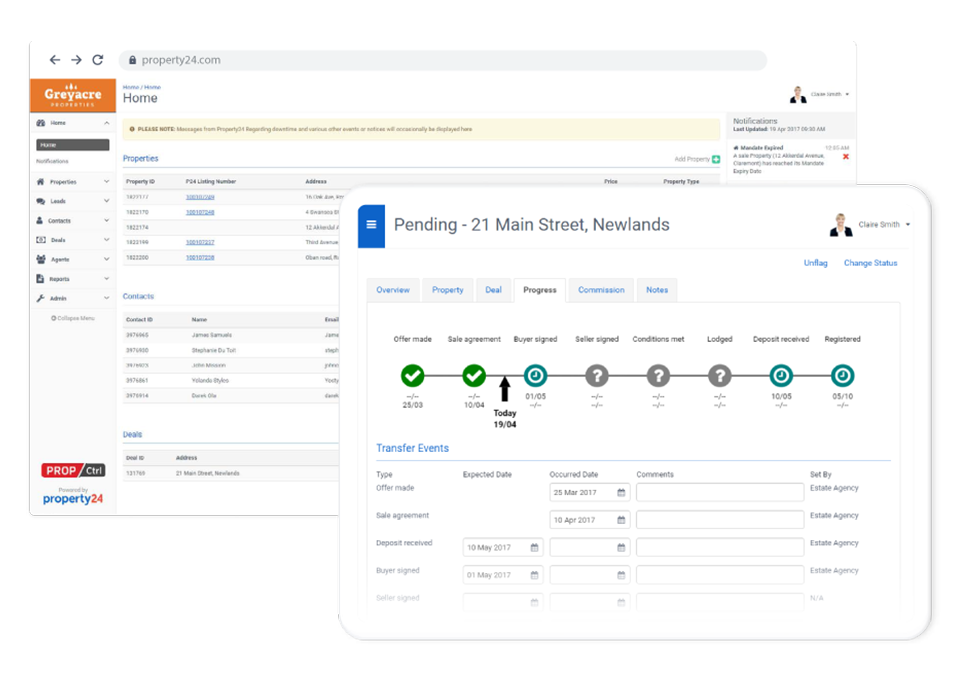The height and width of the screenshot is (680, 970).
Task: Click the browser refresh icon
Action: [97, 59]
